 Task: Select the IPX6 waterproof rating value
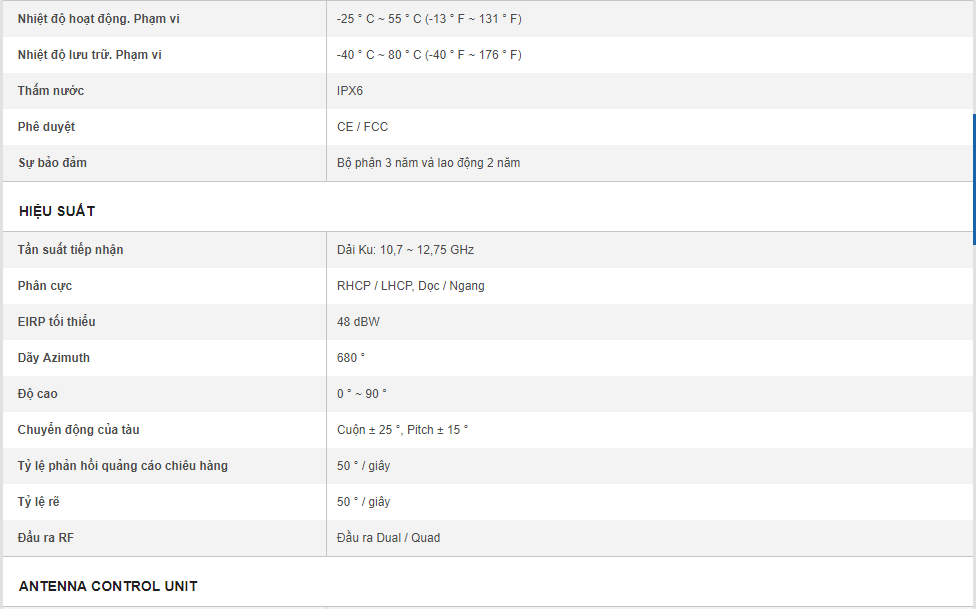tap(350, 91)
